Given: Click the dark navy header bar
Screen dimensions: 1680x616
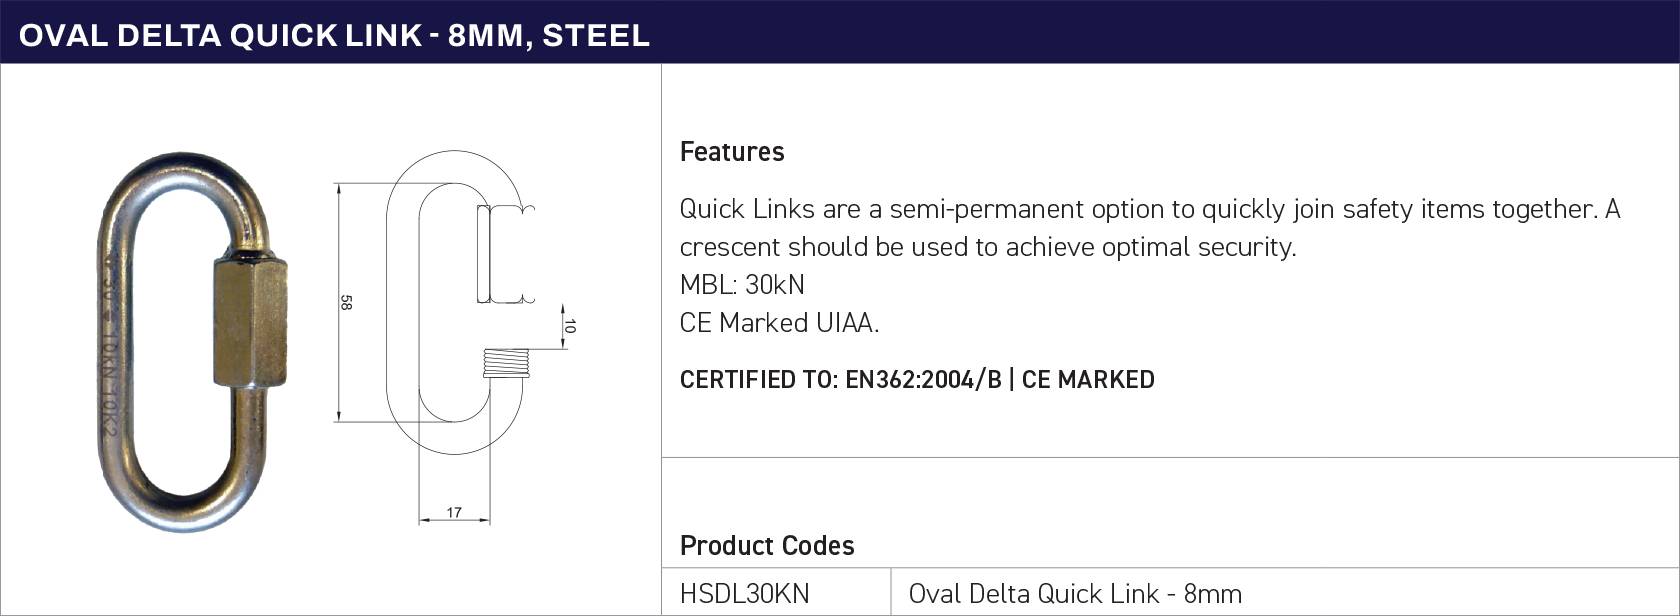Looking at the screenshot, I should tap(840, 32).
